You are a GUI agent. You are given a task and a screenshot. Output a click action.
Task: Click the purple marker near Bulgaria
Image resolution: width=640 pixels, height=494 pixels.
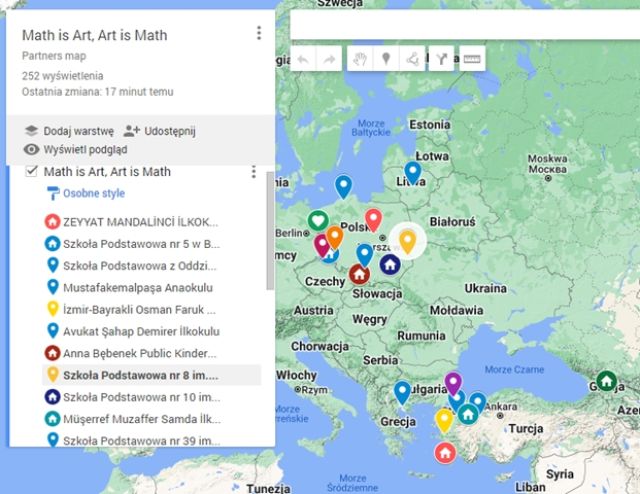coord(453,384)
